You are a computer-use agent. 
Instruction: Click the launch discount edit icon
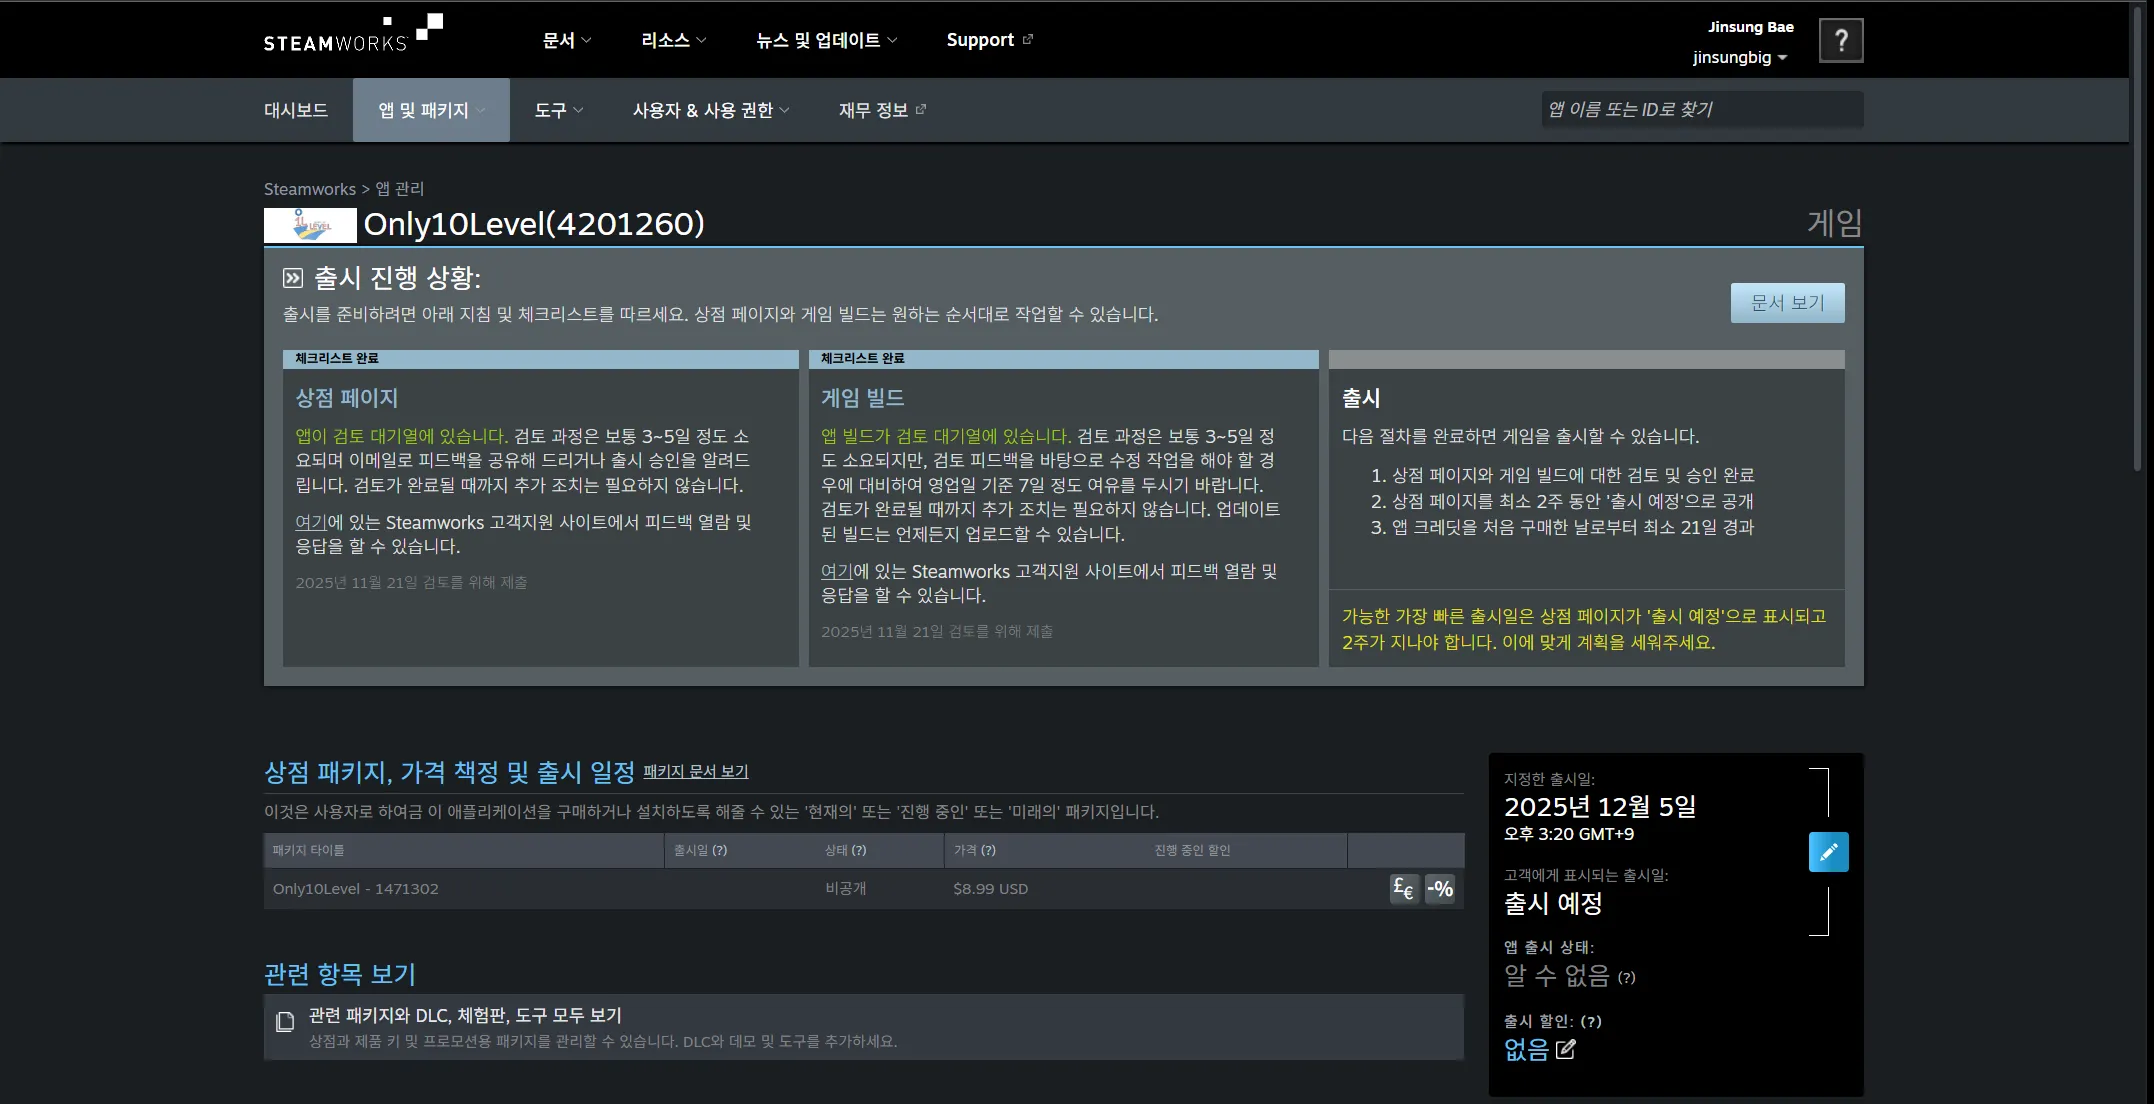click(x=1566, y=1049)
